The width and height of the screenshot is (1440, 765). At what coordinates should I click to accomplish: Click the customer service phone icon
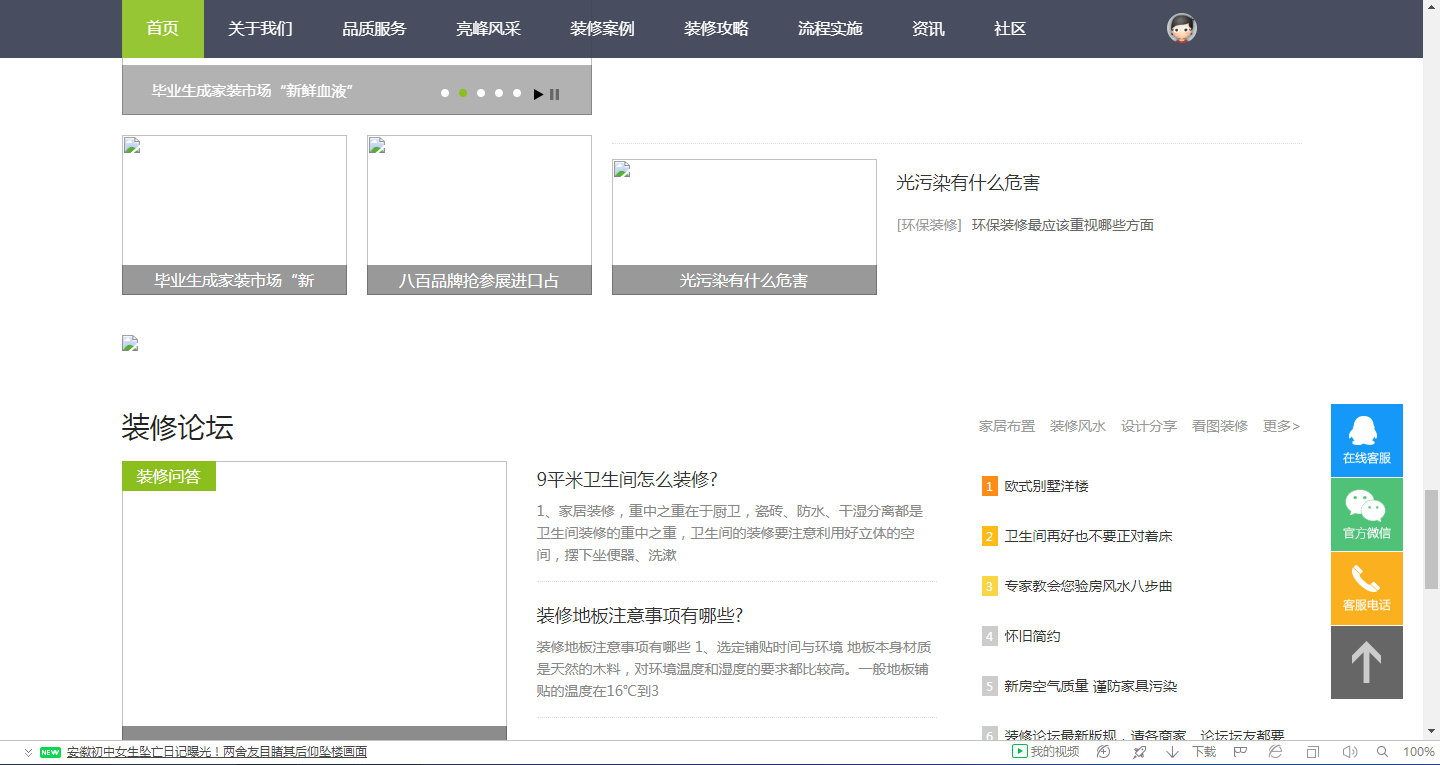pos(1366,588)
